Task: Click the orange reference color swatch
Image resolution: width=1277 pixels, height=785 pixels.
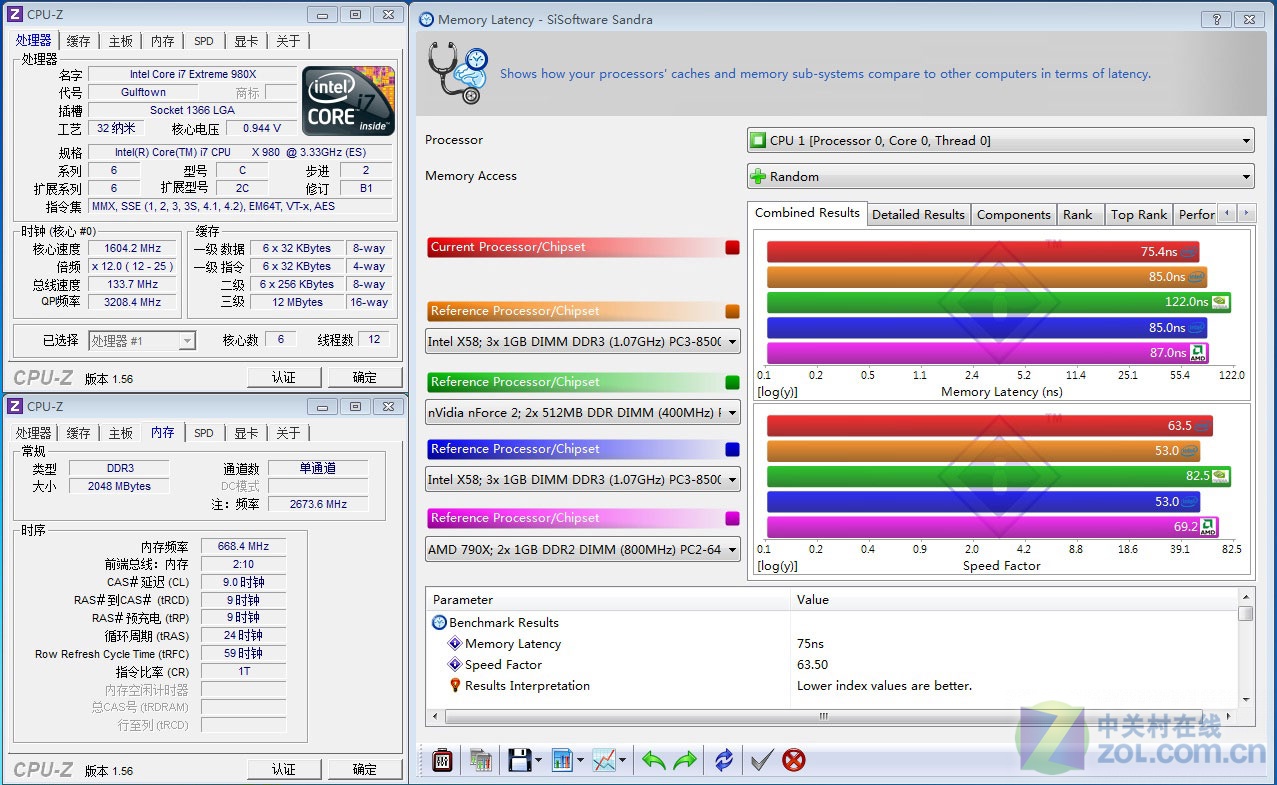Action: [x=733, y=311]
